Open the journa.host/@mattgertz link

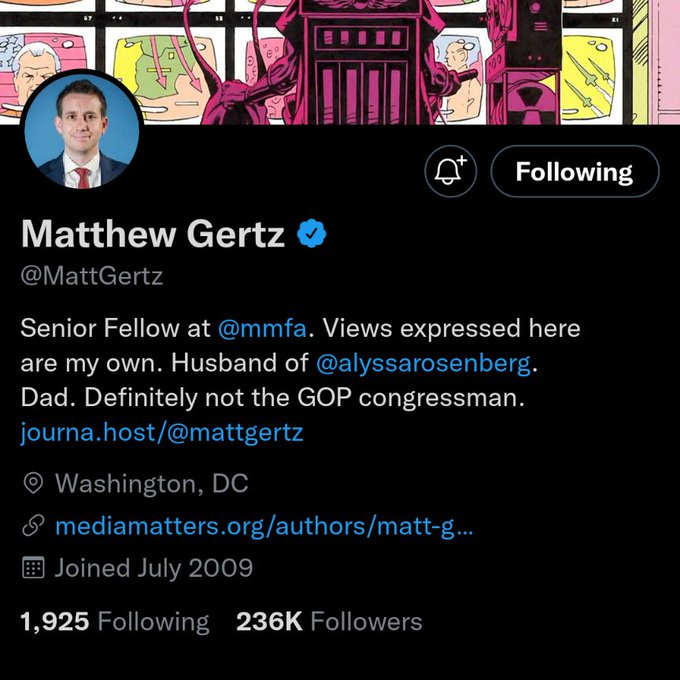coord(161,432)
